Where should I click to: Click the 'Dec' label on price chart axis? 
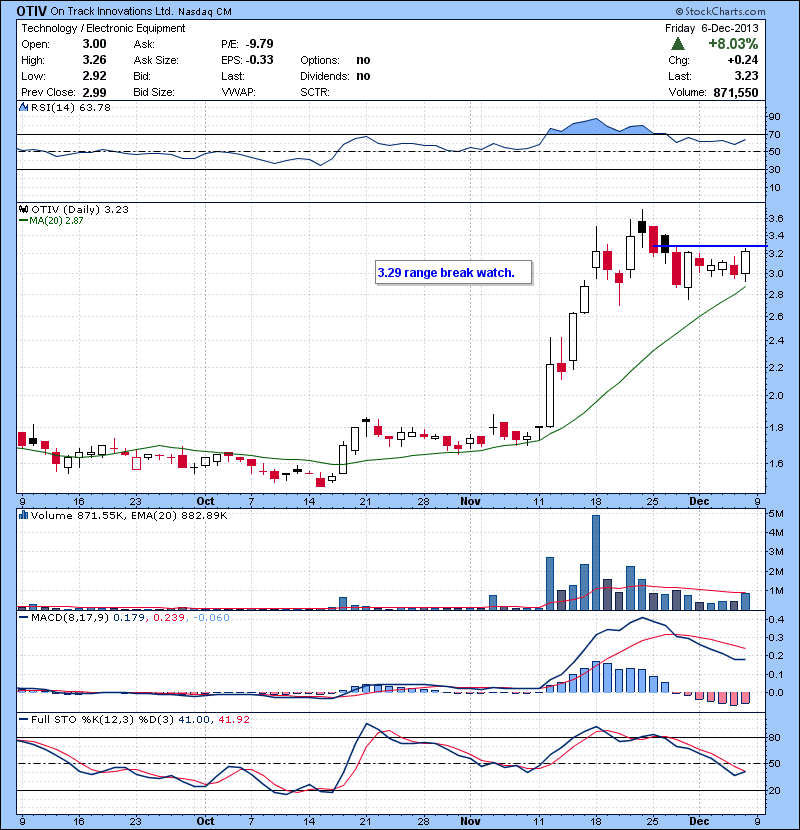(x=699, y=501)
